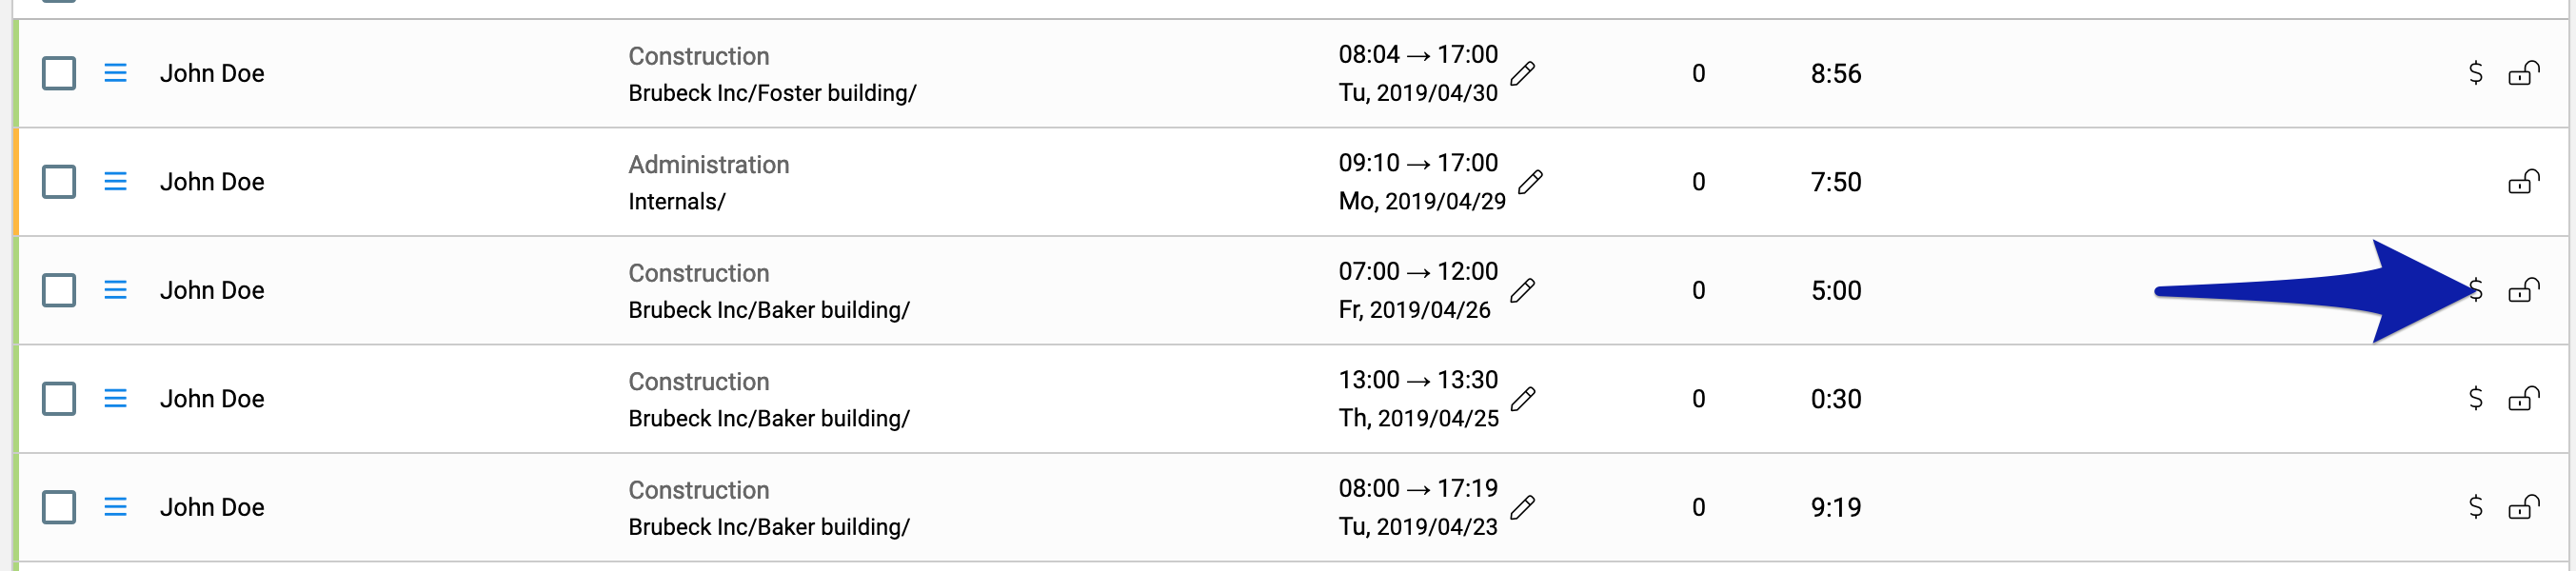
Task: Open hamburger menu on Administration row
Action: 116,182
